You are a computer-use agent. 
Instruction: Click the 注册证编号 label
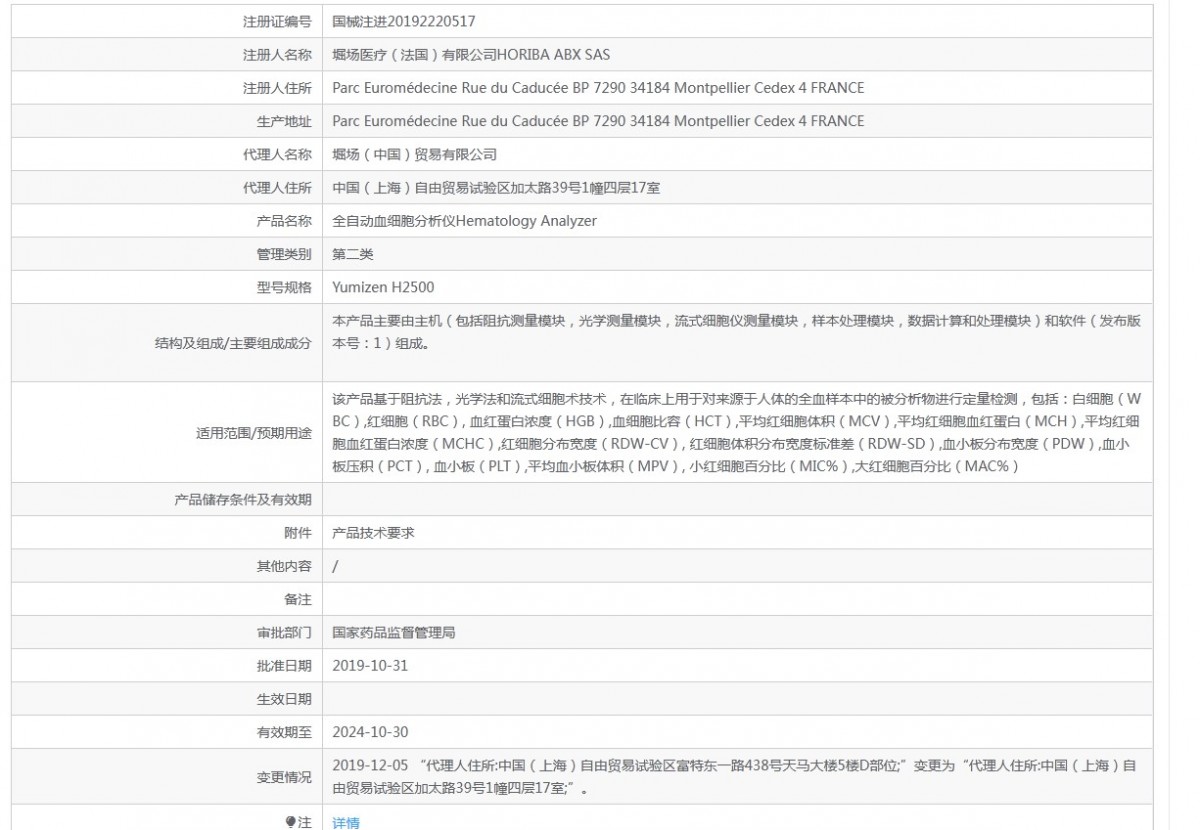click(278, 21)
